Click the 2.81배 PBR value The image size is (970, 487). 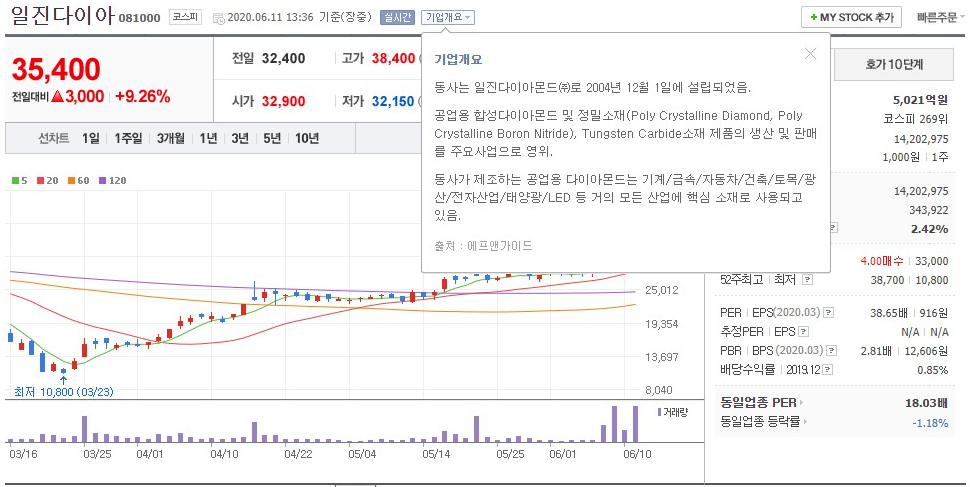click(x=876, y=351)
